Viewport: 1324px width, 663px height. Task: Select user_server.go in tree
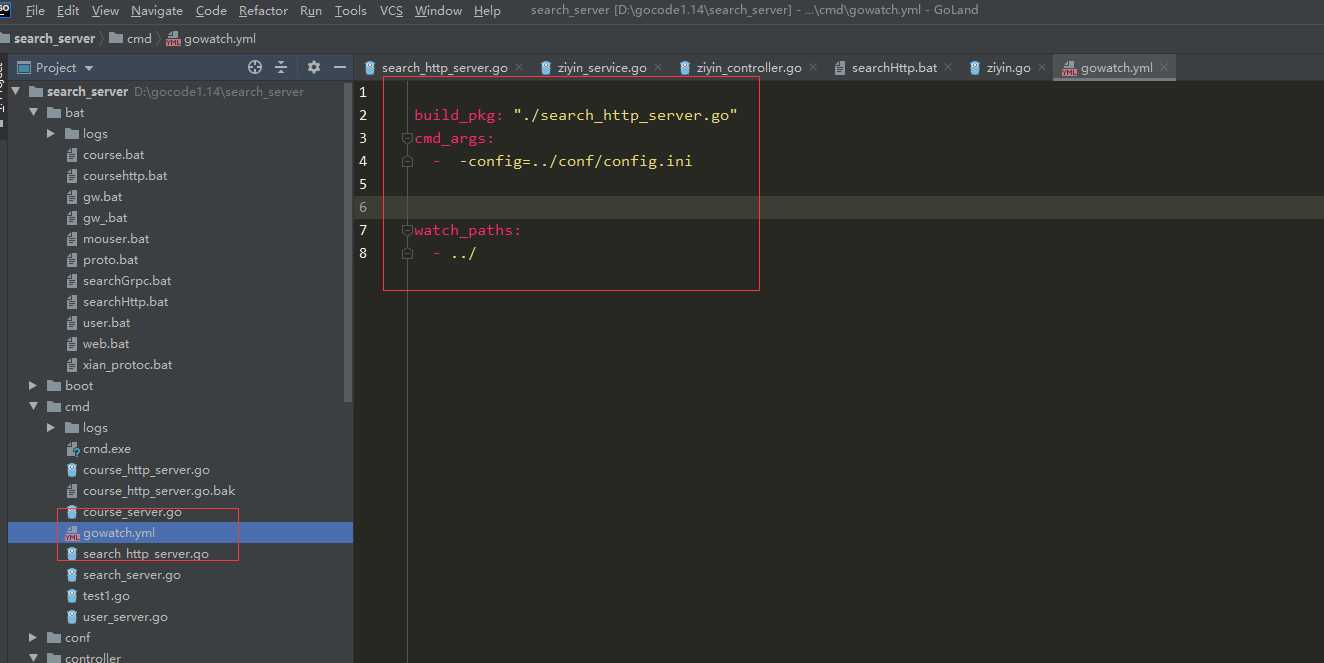coord(125,617)
